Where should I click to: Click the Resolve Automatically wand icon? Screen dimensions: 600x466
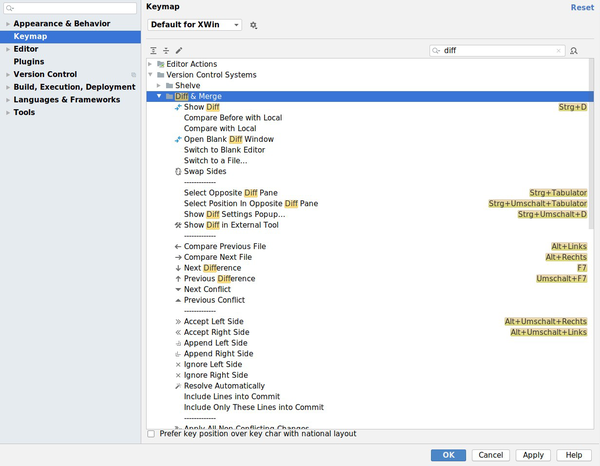(x=178, y=386)
